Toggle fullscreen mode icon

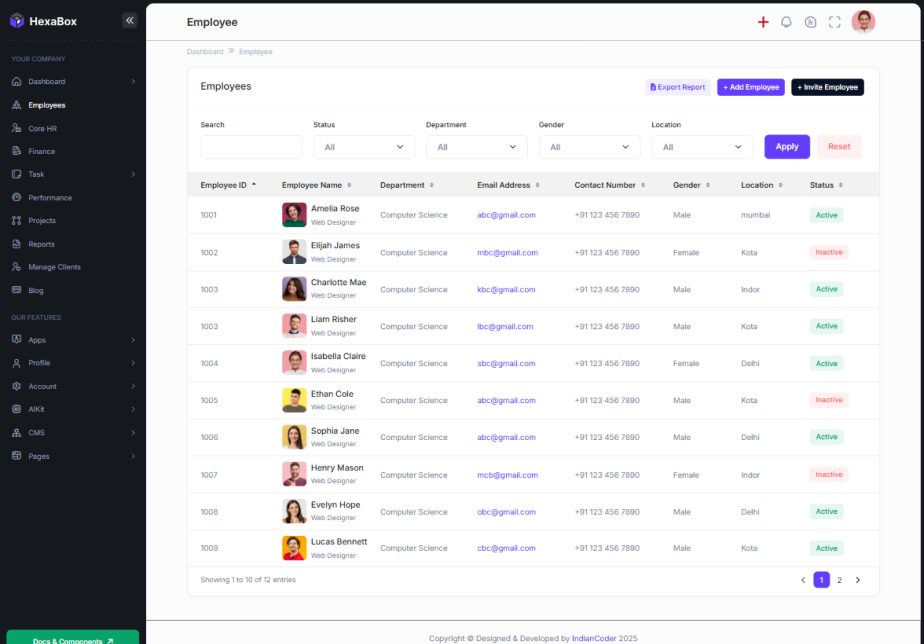(834, 22)
